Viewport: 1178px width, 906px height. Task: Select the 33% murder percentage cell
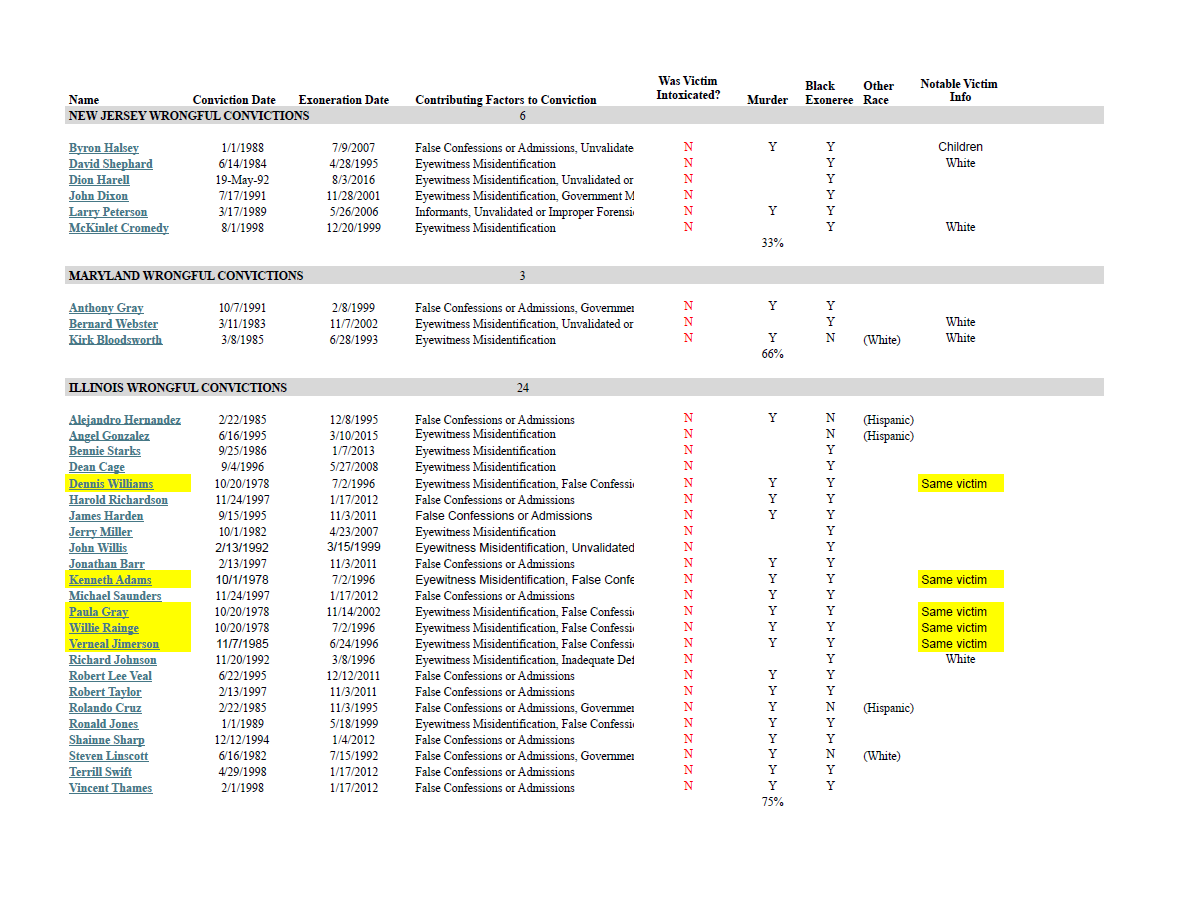pyautogui.click(x=772, y=243)
